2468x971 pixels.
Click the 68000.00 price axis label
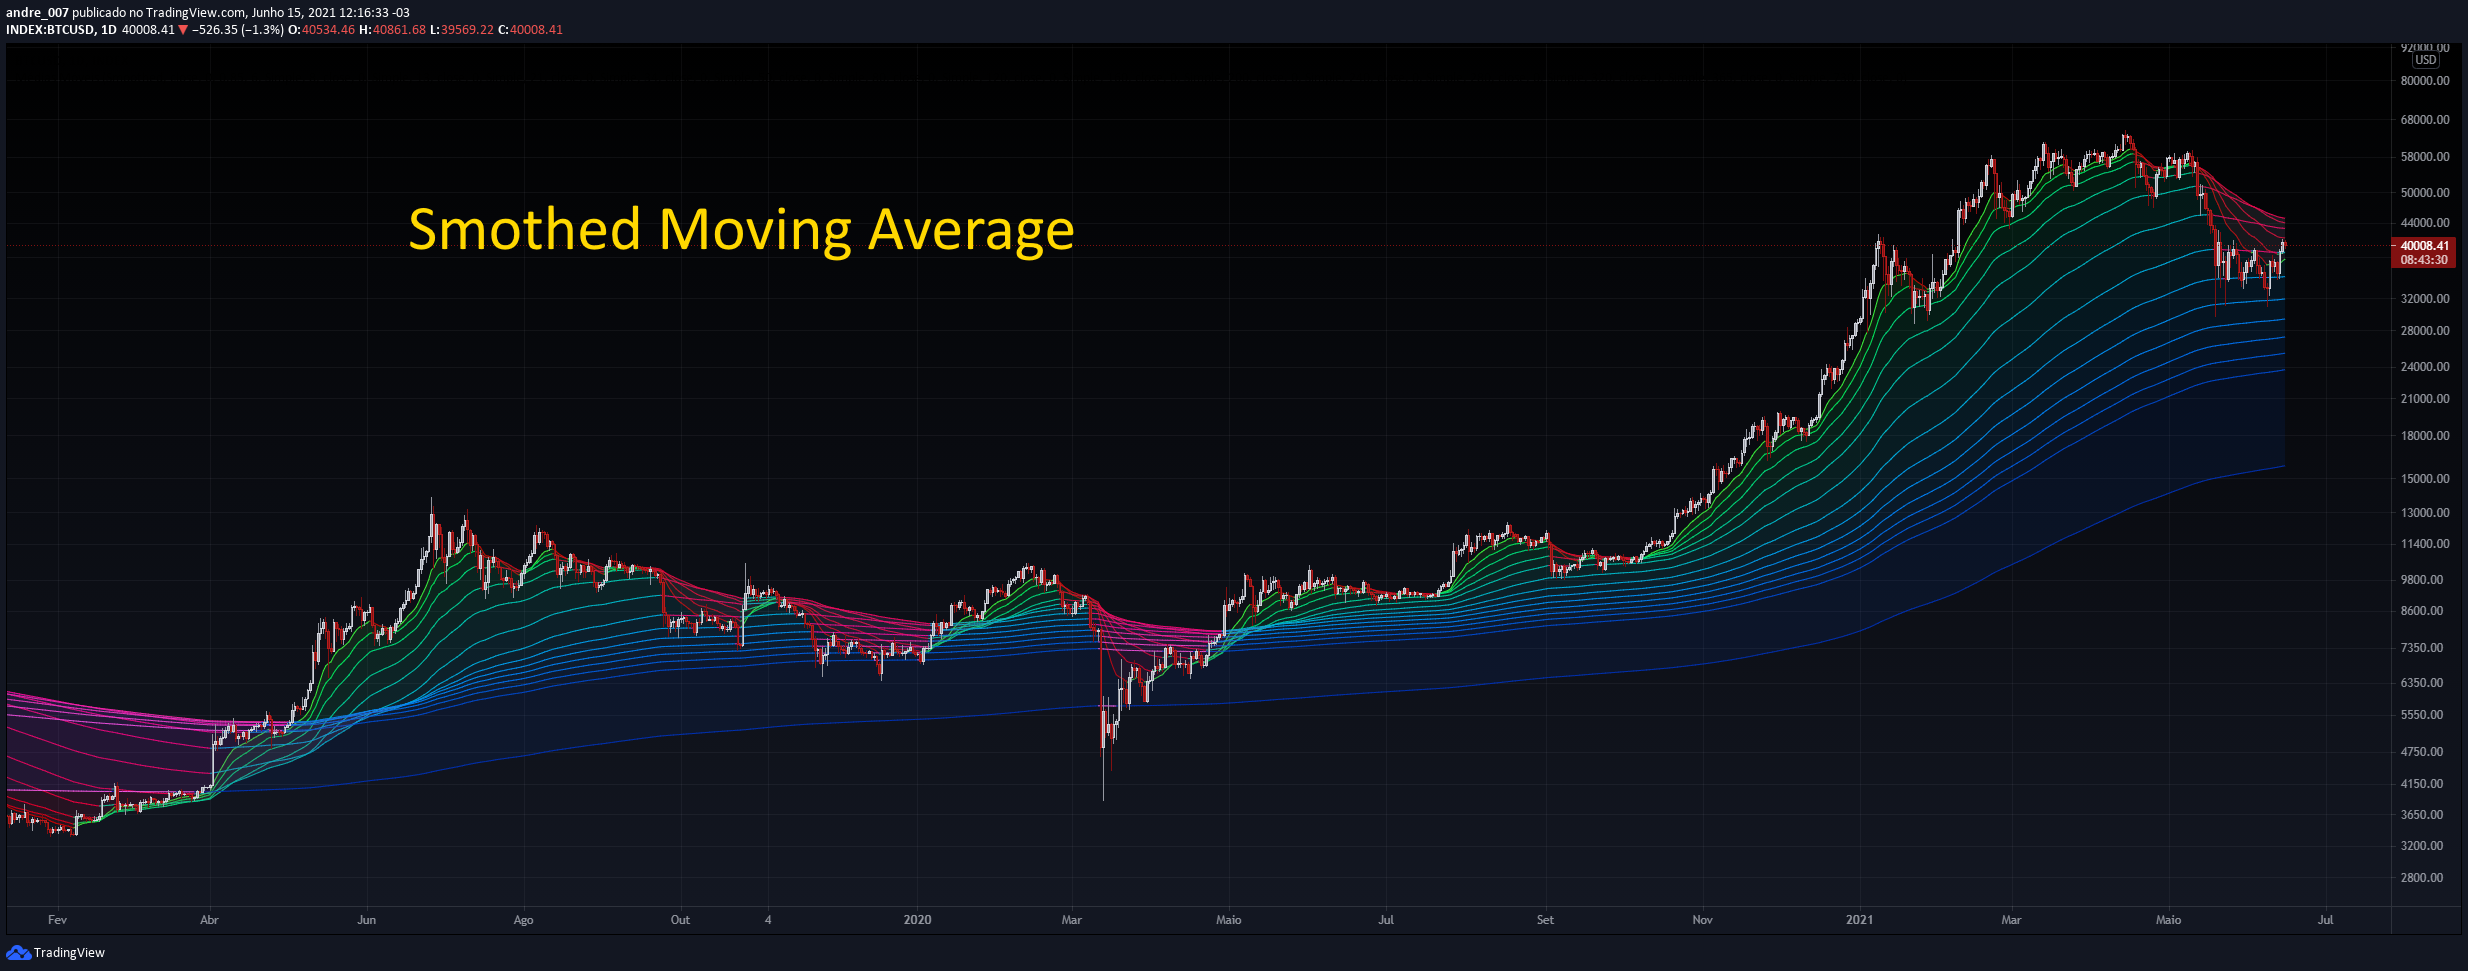[2425, 120]
